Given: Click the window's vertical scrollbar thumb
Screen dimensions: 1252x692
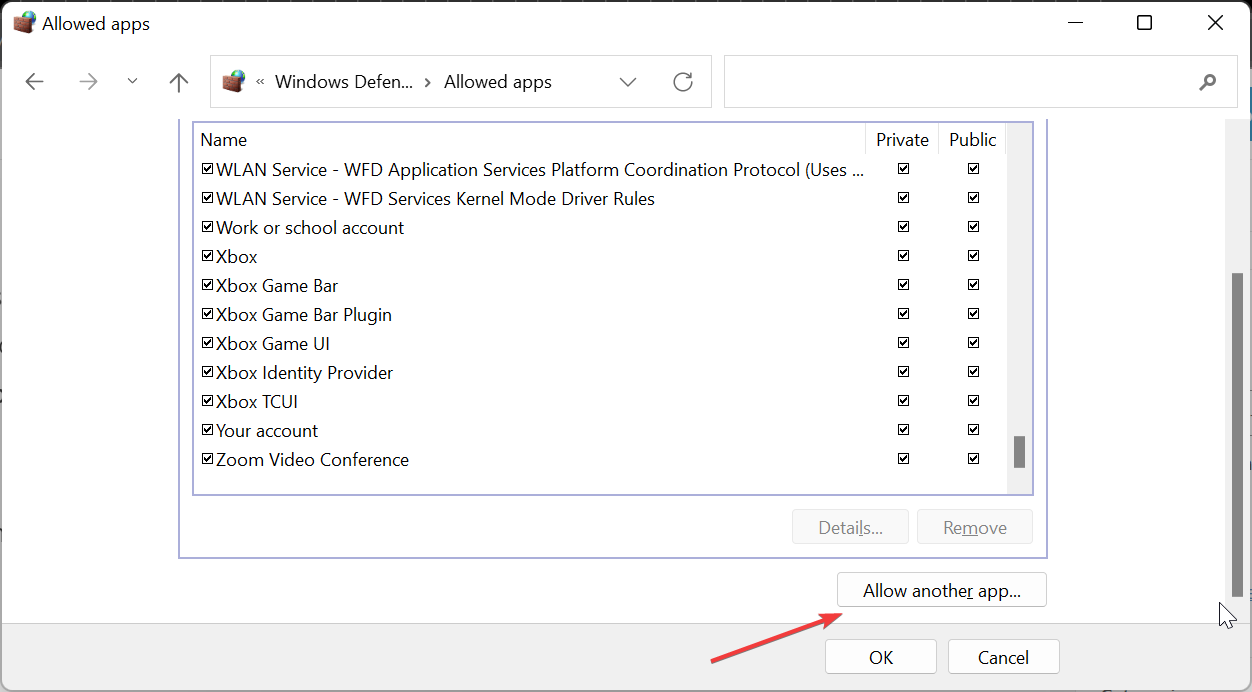Looking at the screenshot, I should tap(1238, 435).
